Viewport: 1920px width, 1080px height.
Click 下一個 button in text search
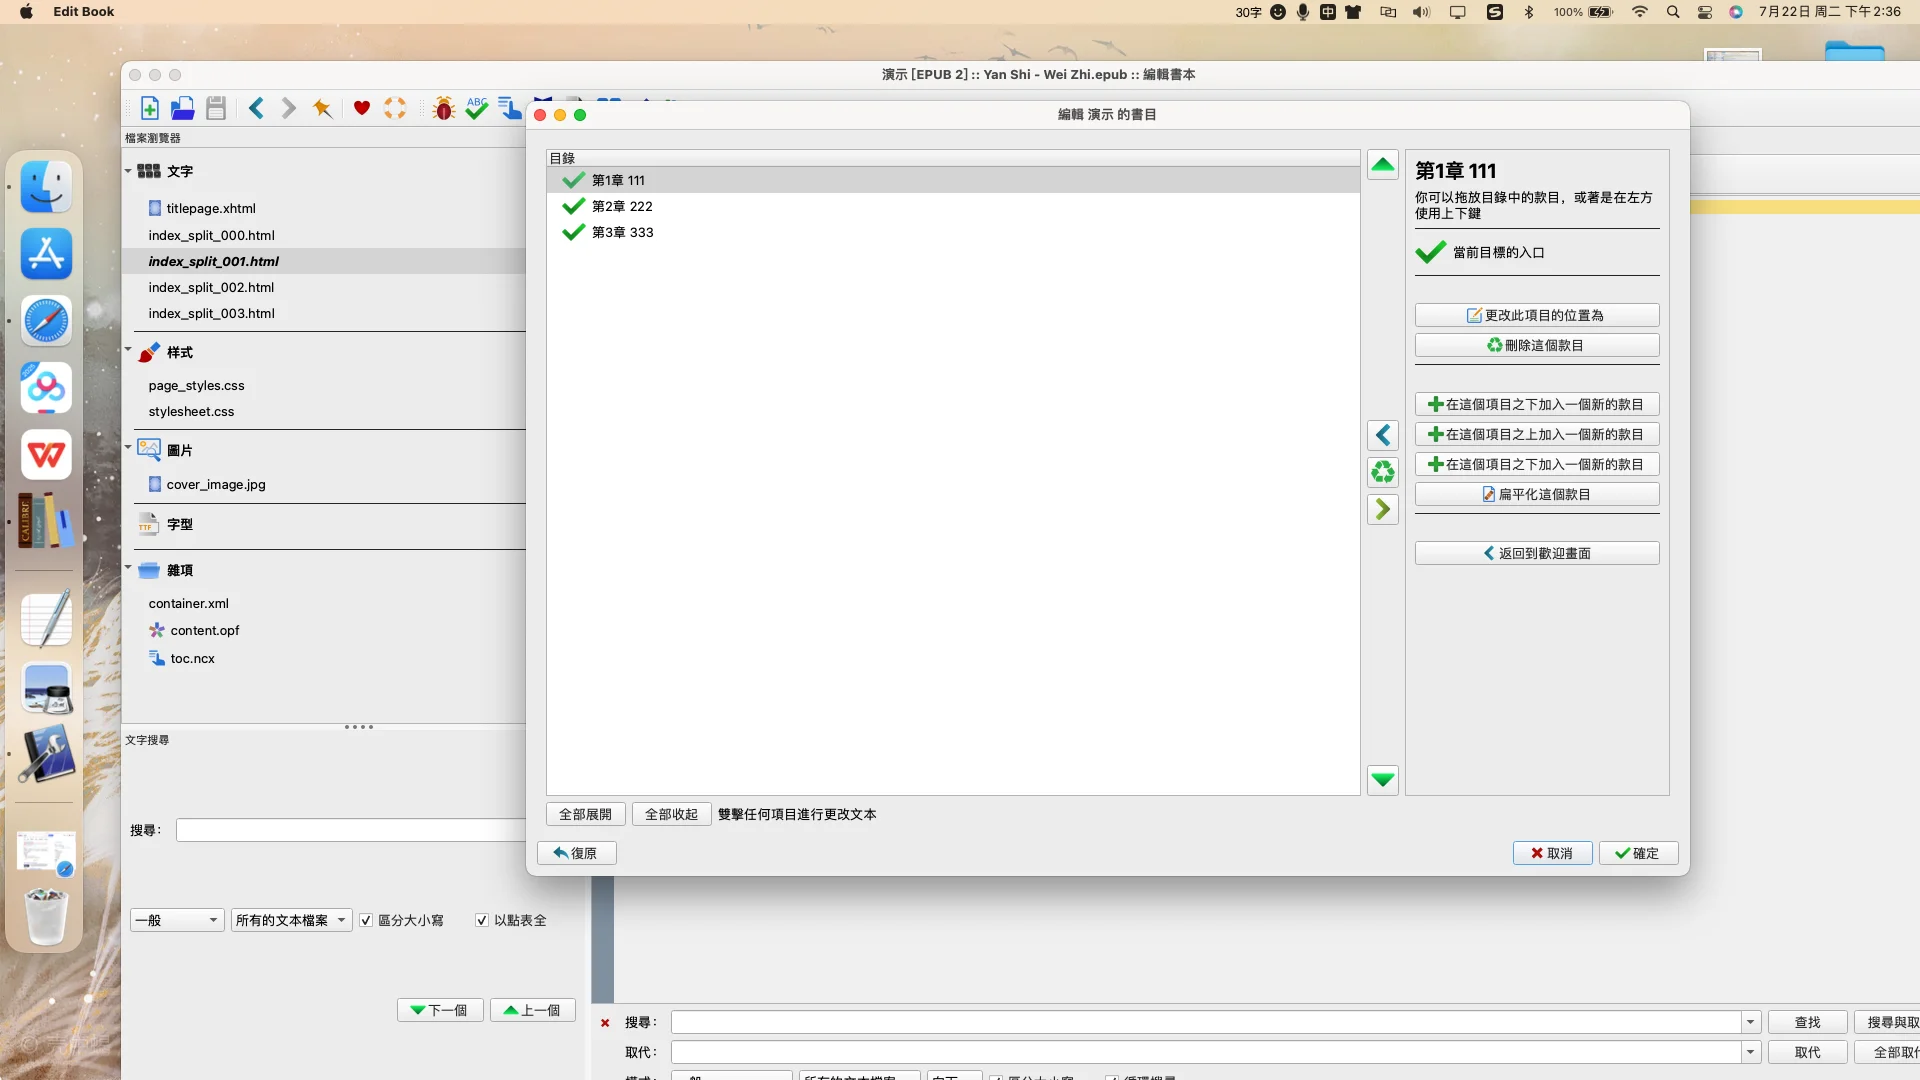pos(440,1010)
